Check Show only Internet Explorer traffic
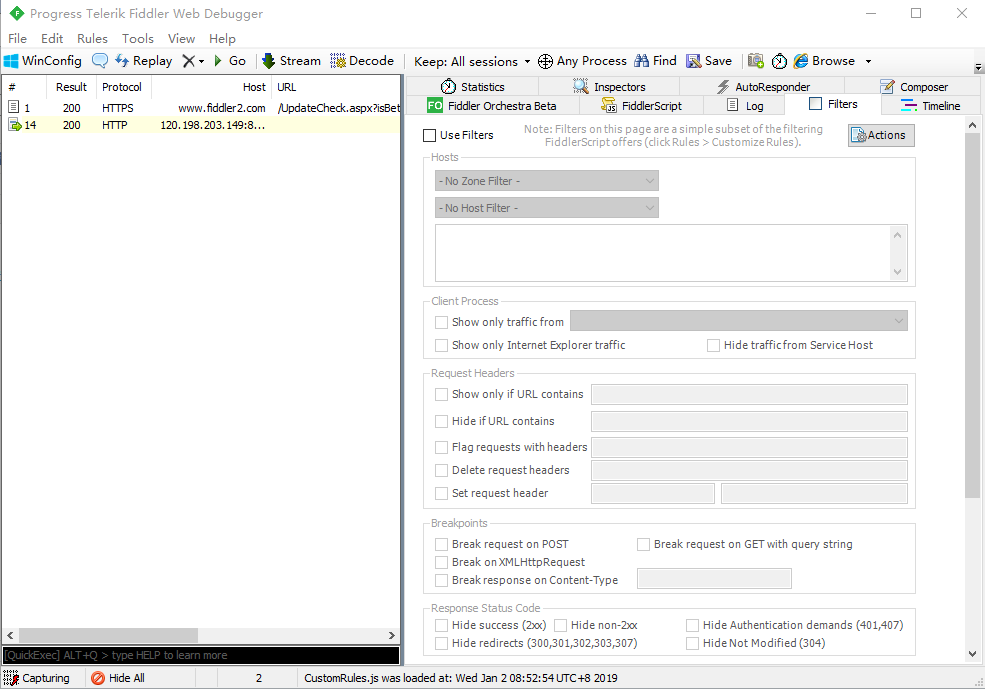985x689 pixels. pyautogui.click(x=442, y=345)
